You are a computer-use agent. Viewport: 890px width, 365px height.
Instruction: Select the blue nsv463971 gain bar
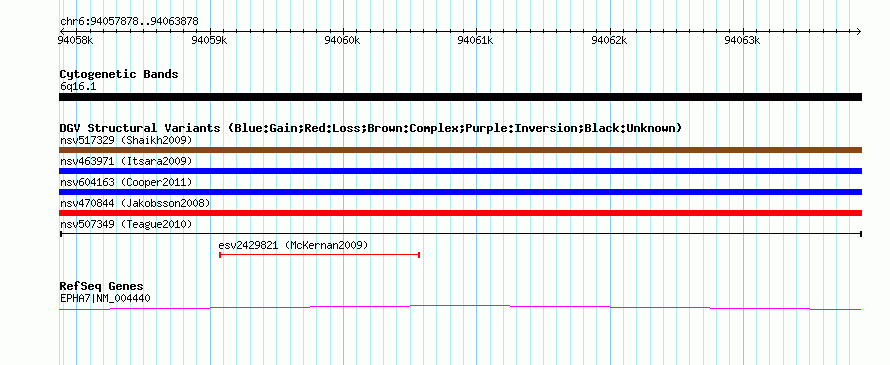(460, 171)
